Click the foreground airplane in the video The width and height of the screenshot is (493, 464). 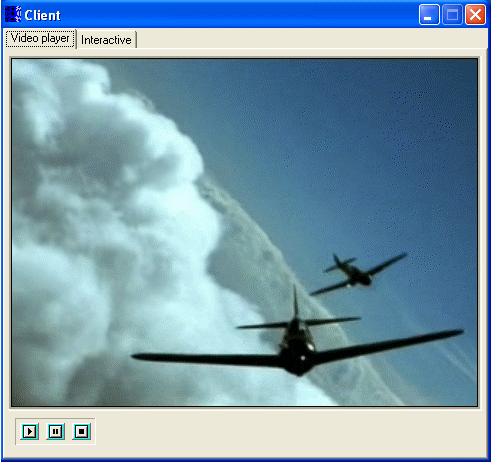298,343
